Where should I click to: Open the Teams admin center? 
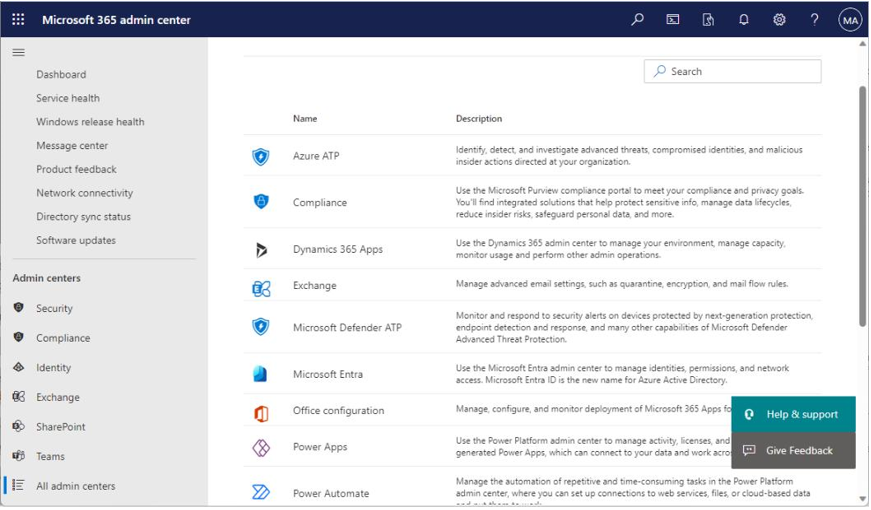50,457
